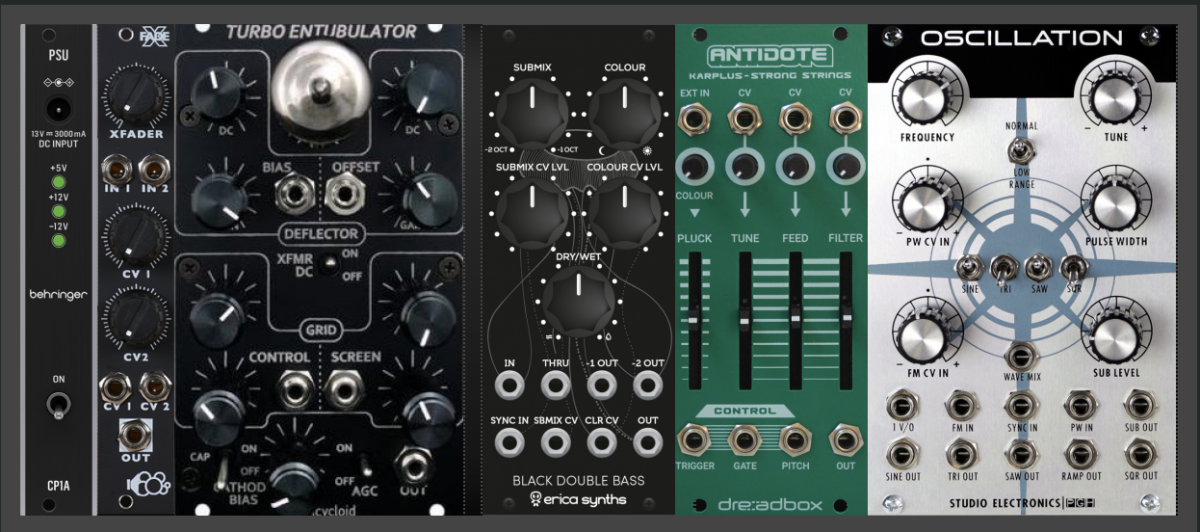Click the -1 OUT jack
The height and width of the screenshot is (532, 1200).
coord(601,385)
